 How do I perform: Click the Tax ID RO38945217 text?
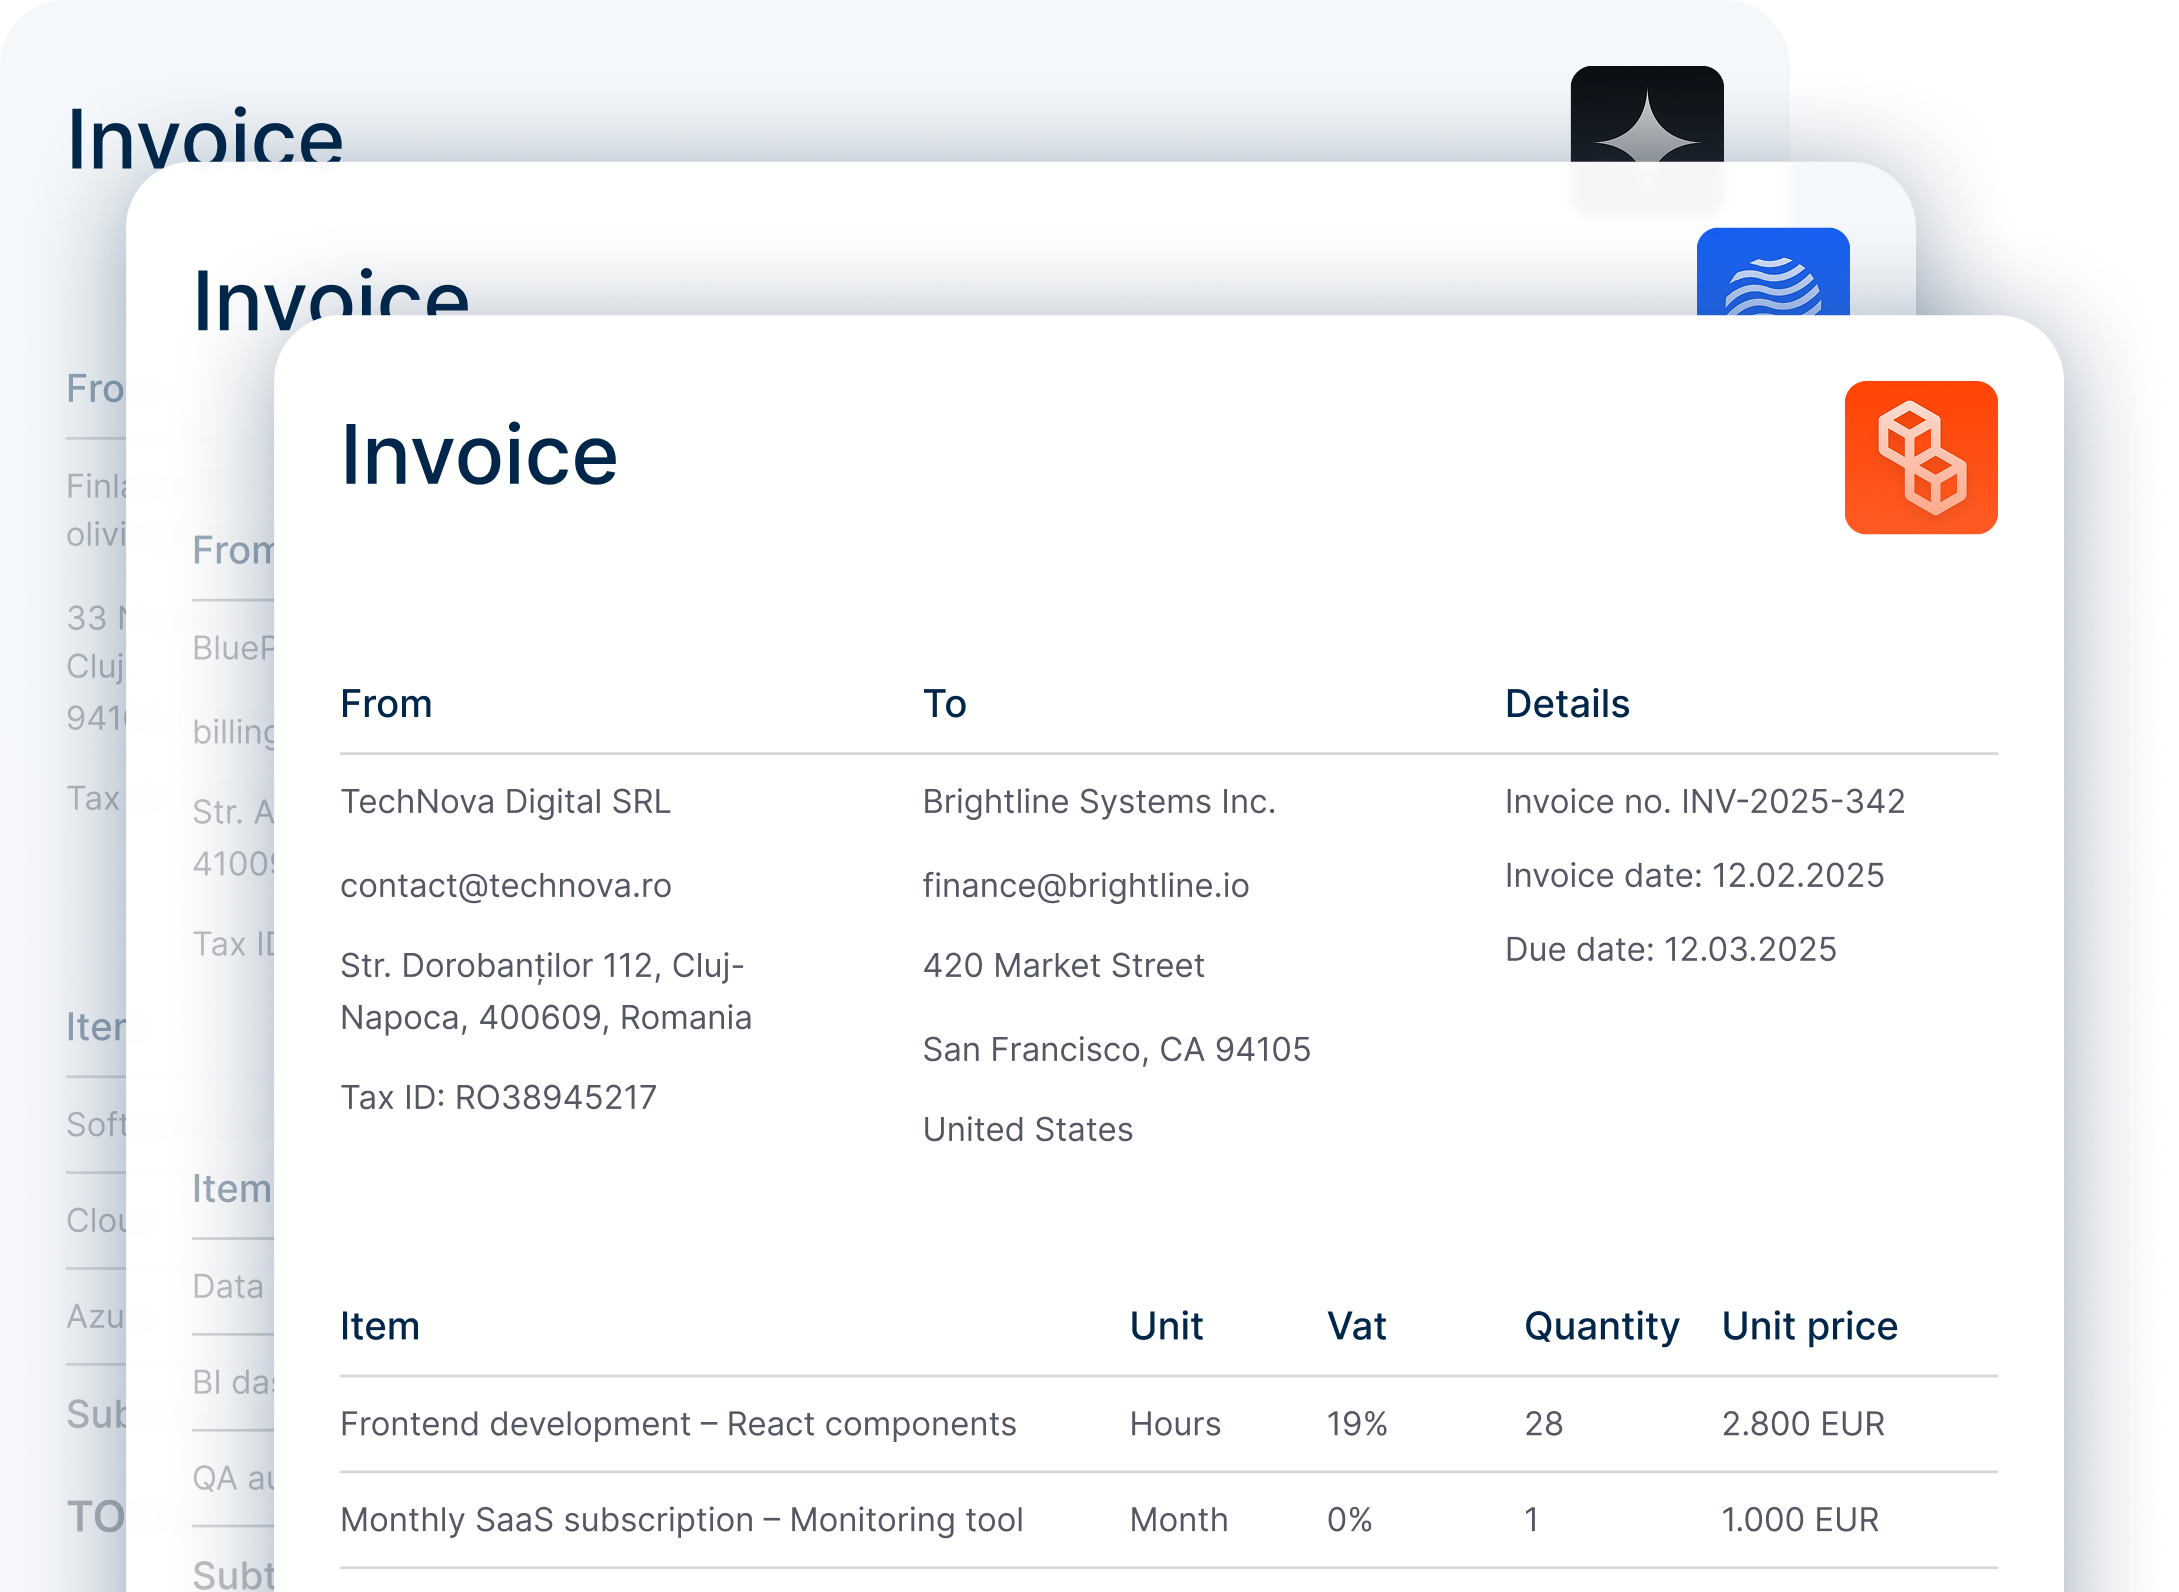point(499,1097)
